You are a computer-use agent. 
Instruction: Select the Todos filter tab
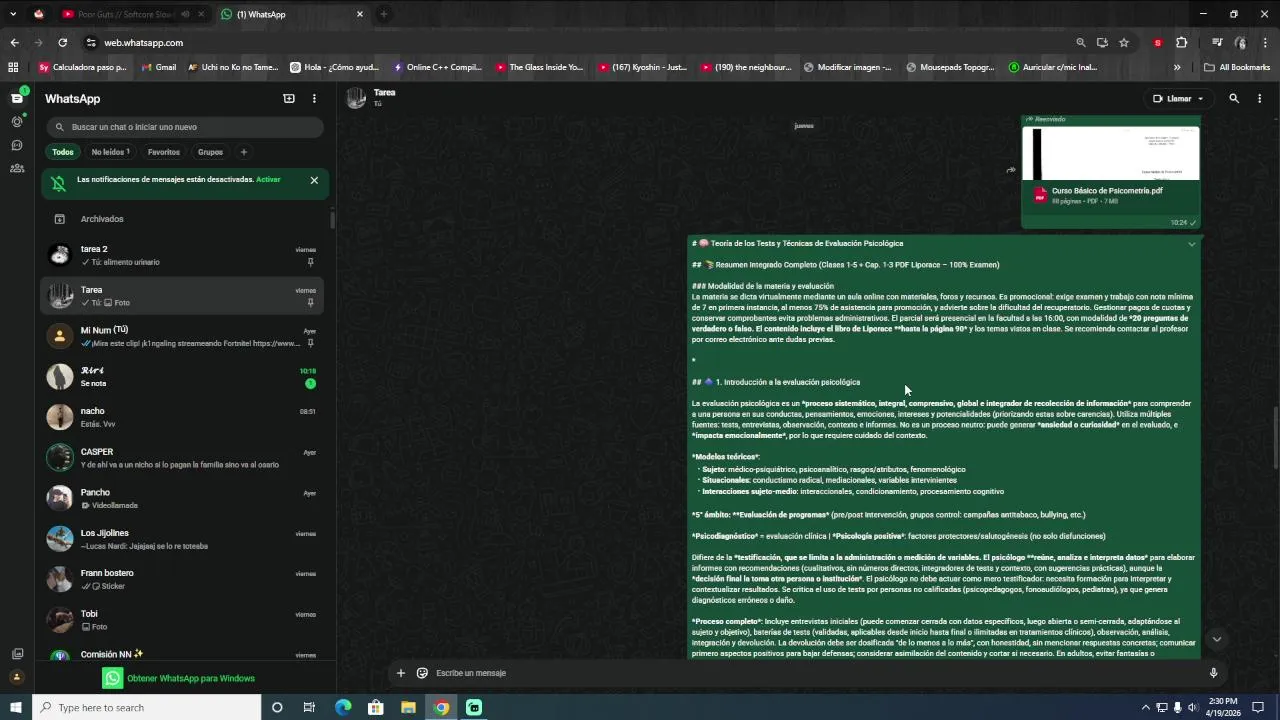pos(63,152)
